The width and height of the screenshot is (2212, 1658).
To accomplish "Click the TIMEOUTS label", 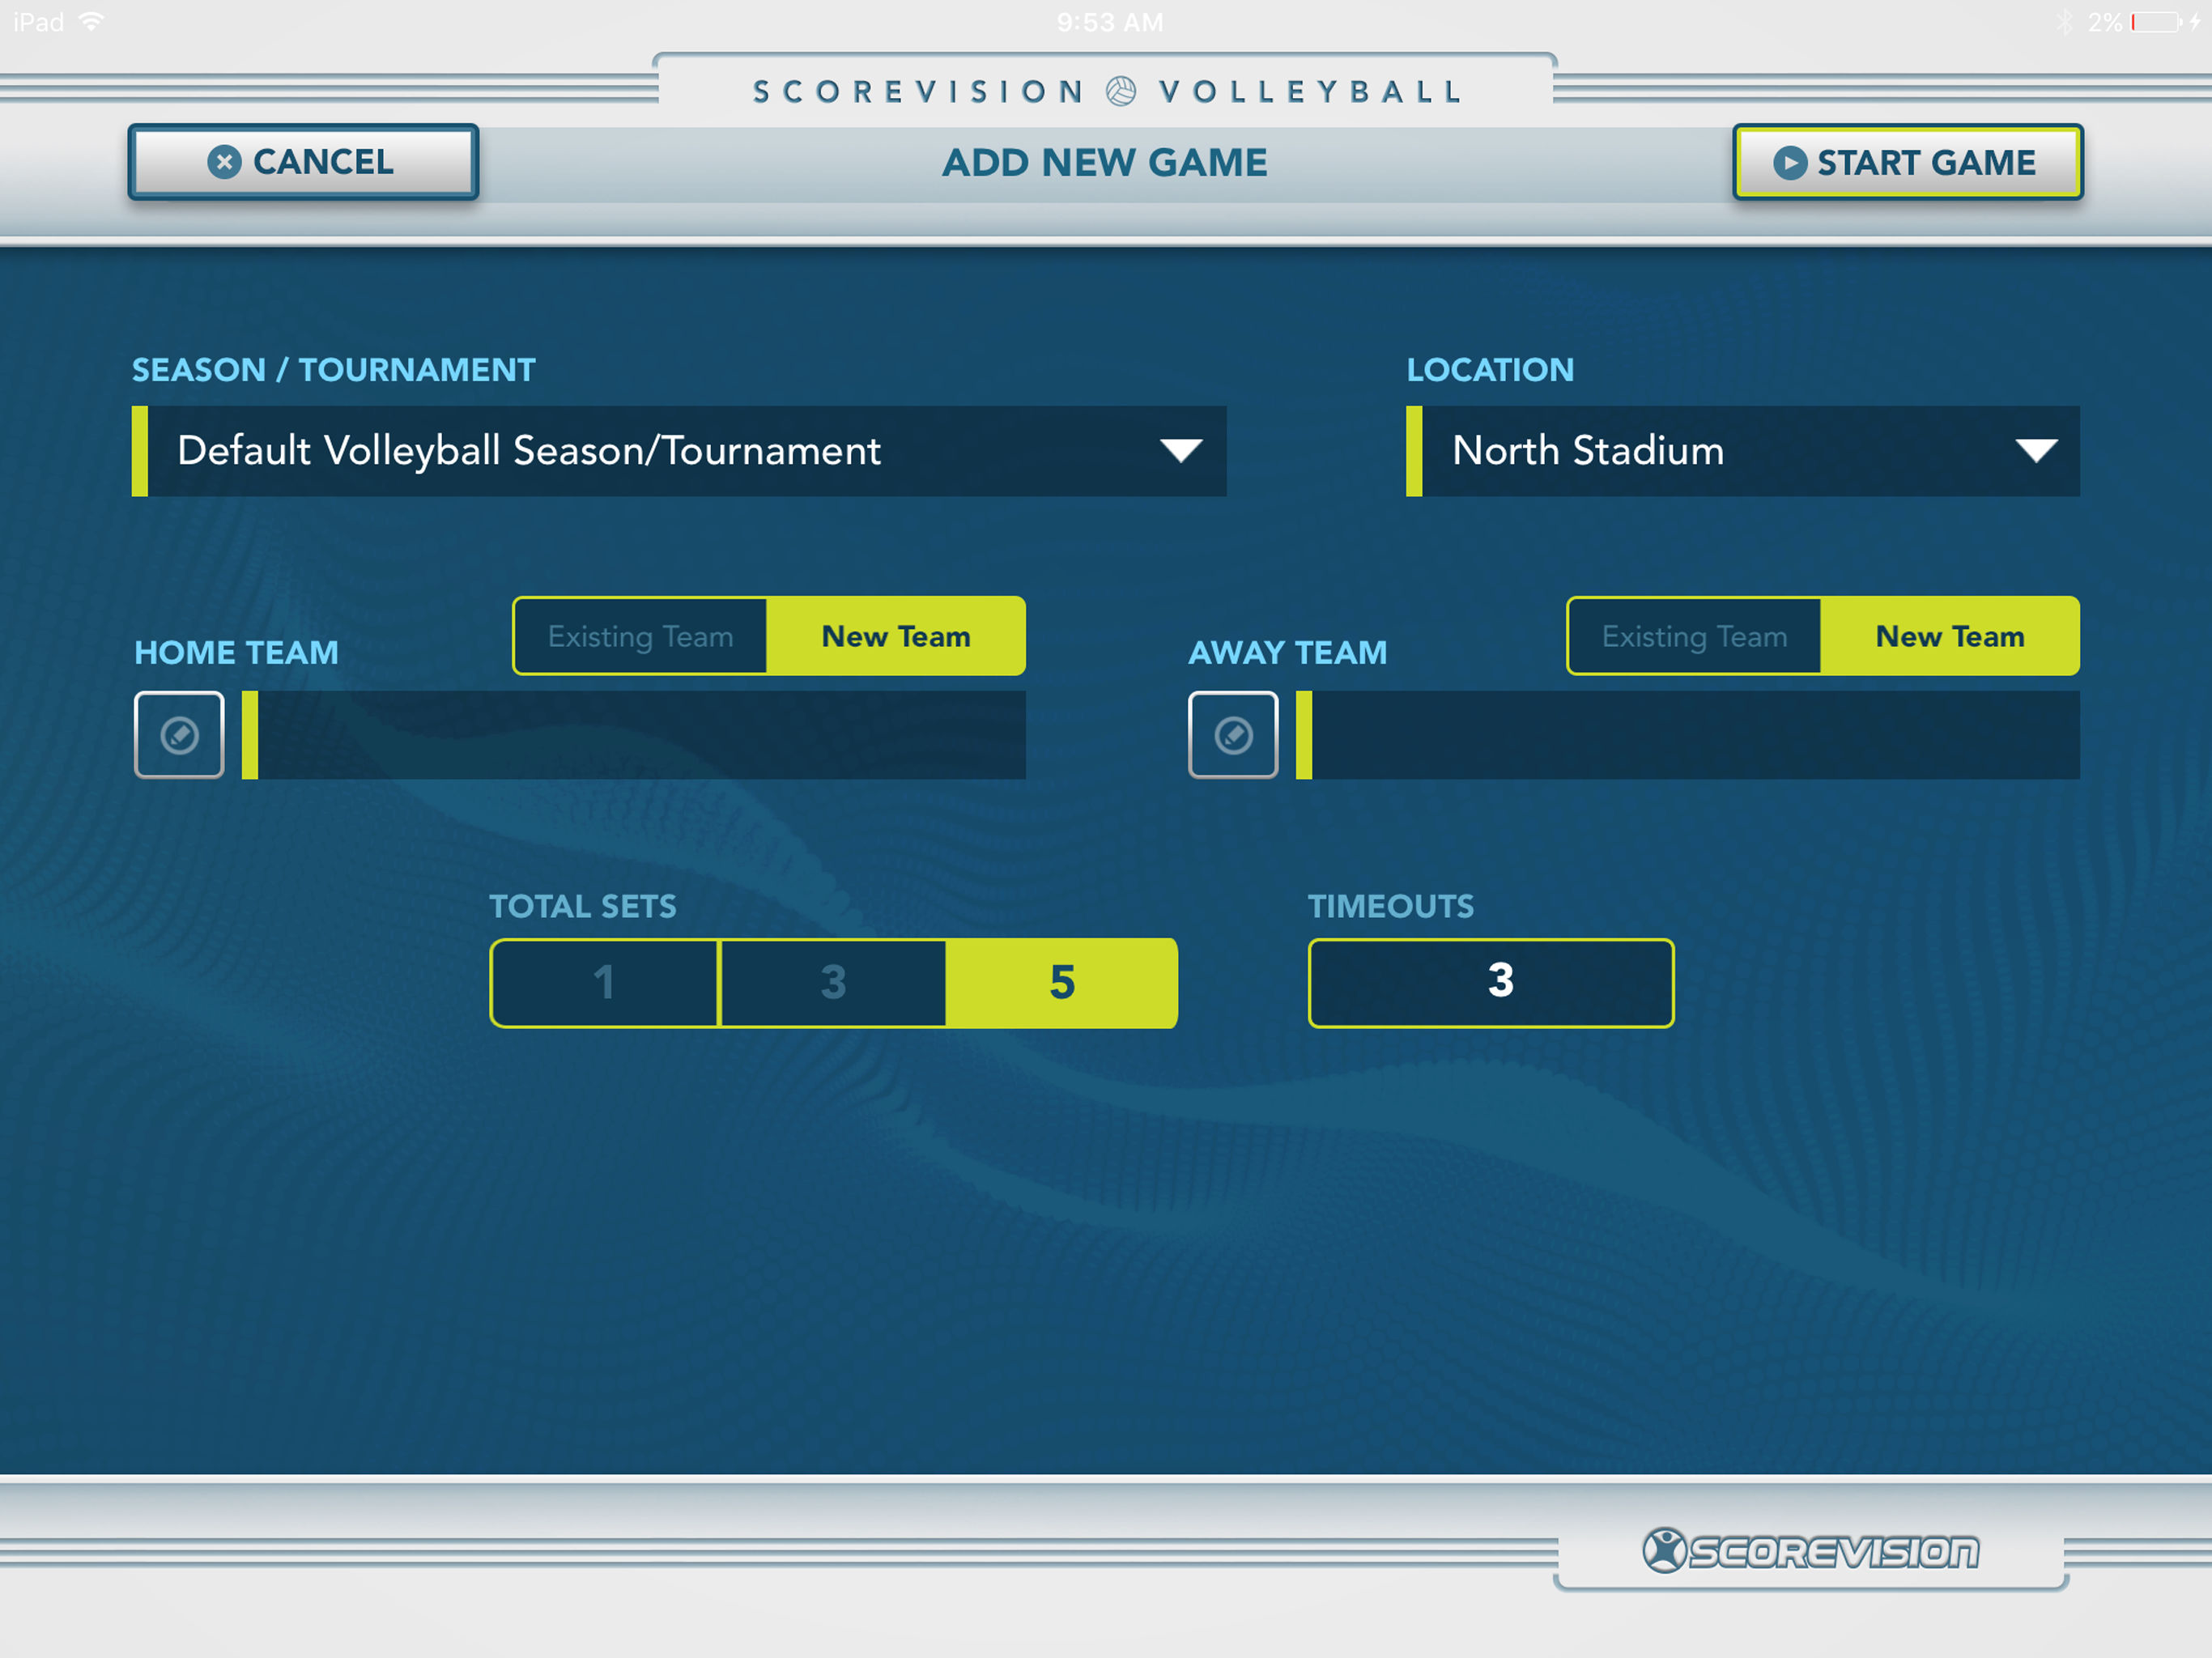I will [1391, 907].
